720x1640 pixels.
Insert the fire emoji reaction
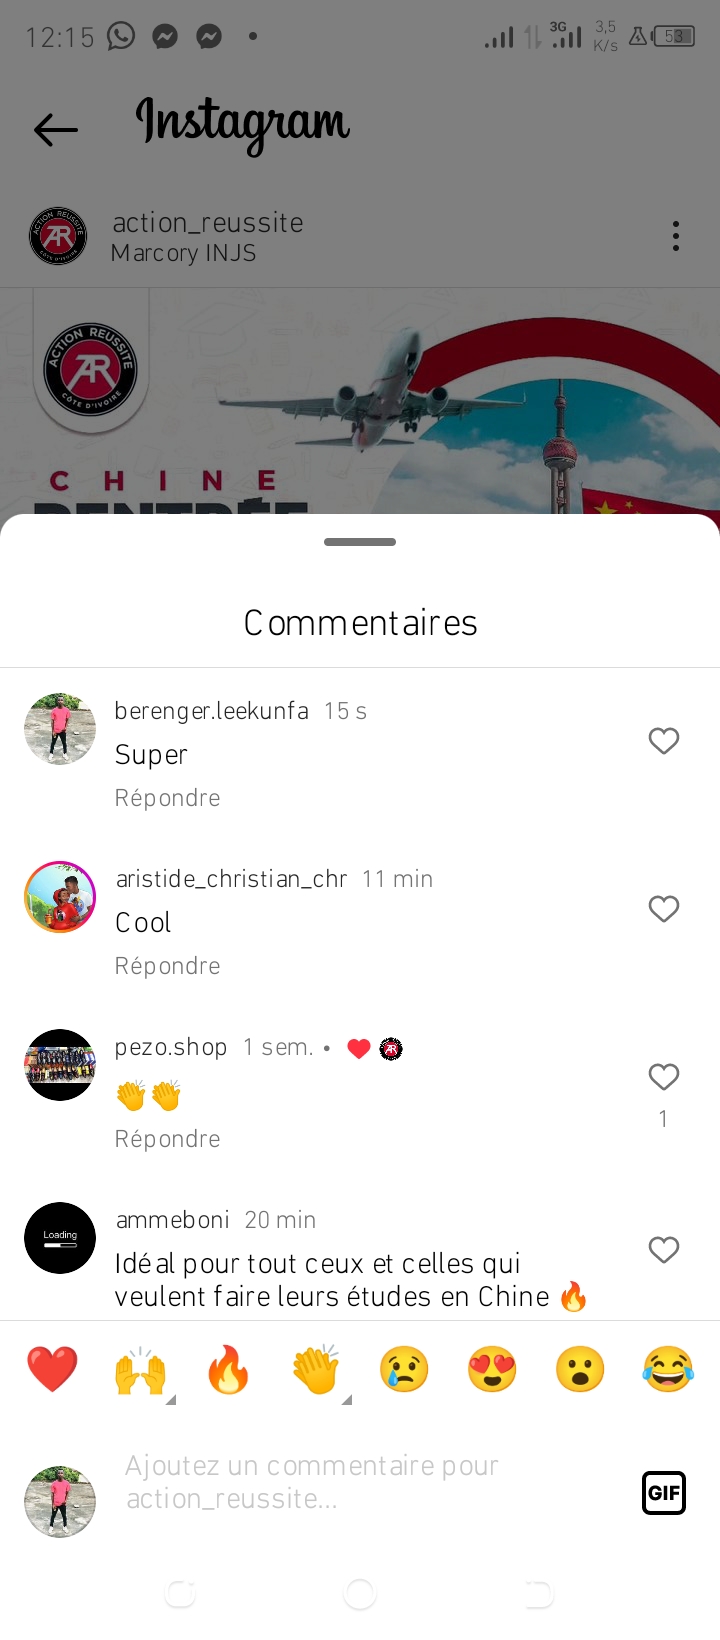[228, 1369]
